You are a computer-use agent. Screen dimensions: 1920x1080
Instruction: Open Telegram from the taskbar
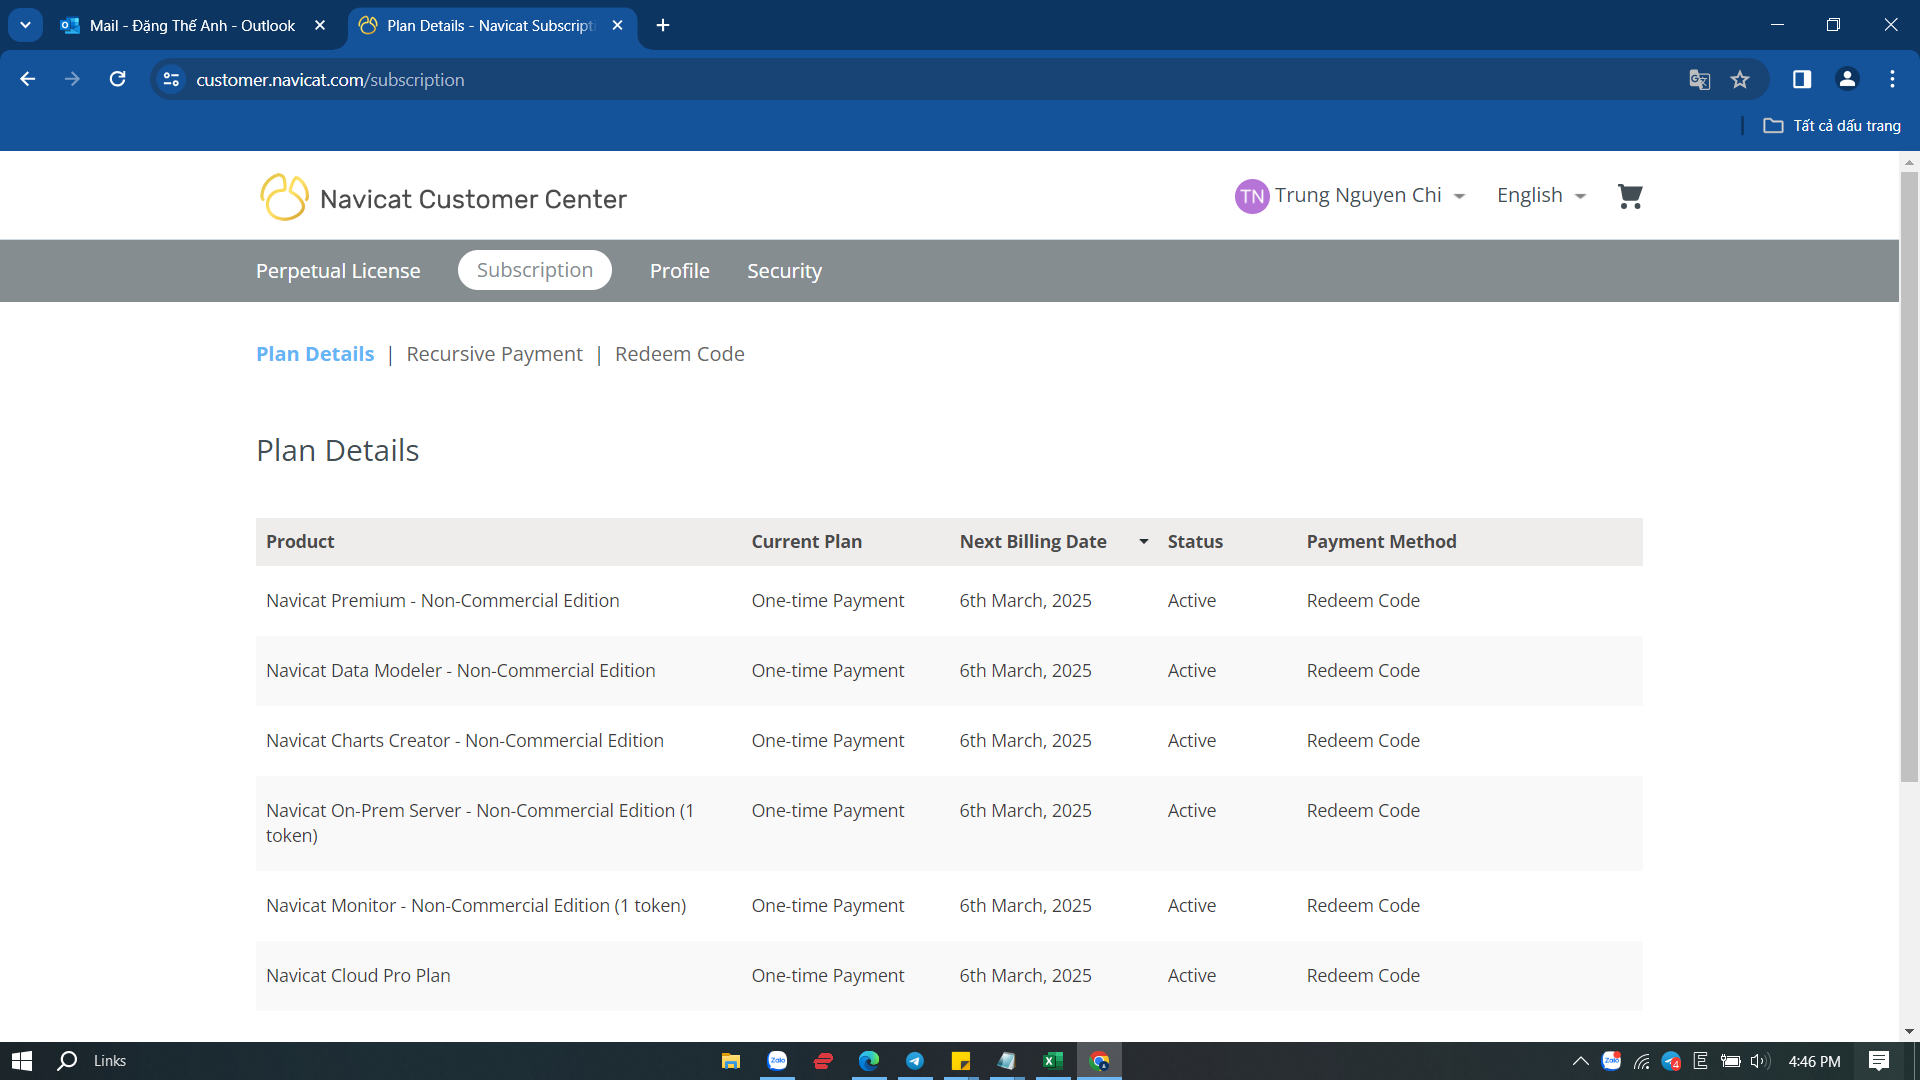pos(915,1061)
